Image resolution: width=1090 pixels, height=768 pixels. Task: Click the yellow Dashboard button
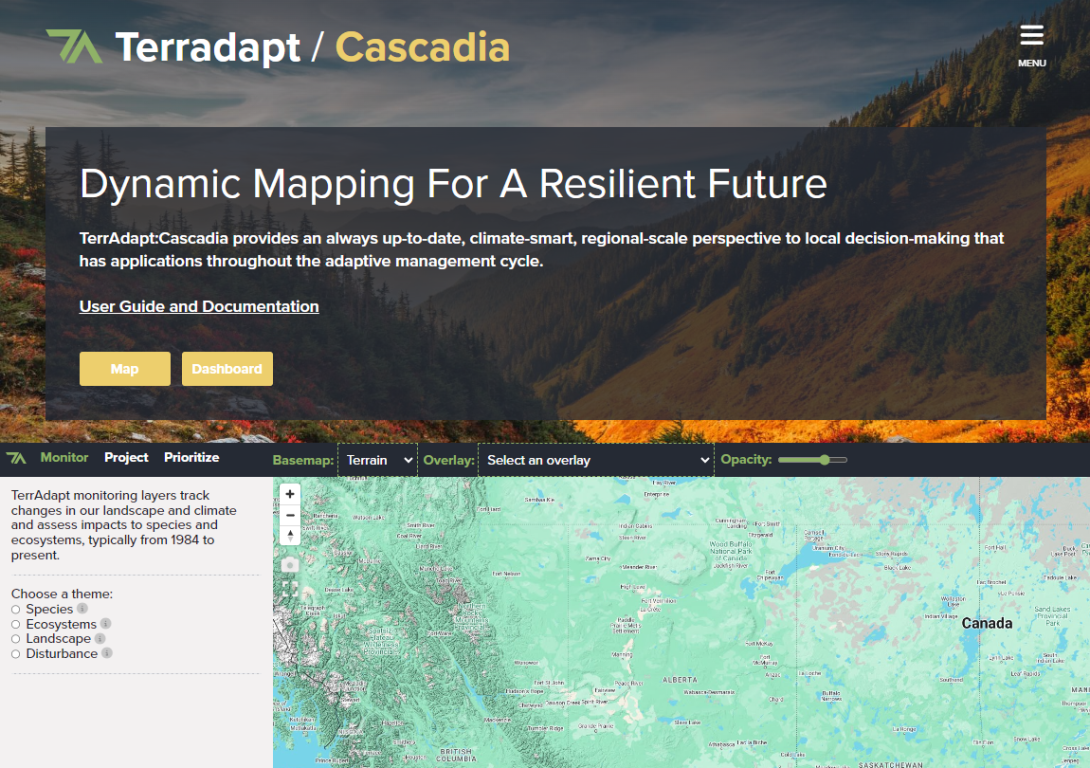(x=227, y=368)
